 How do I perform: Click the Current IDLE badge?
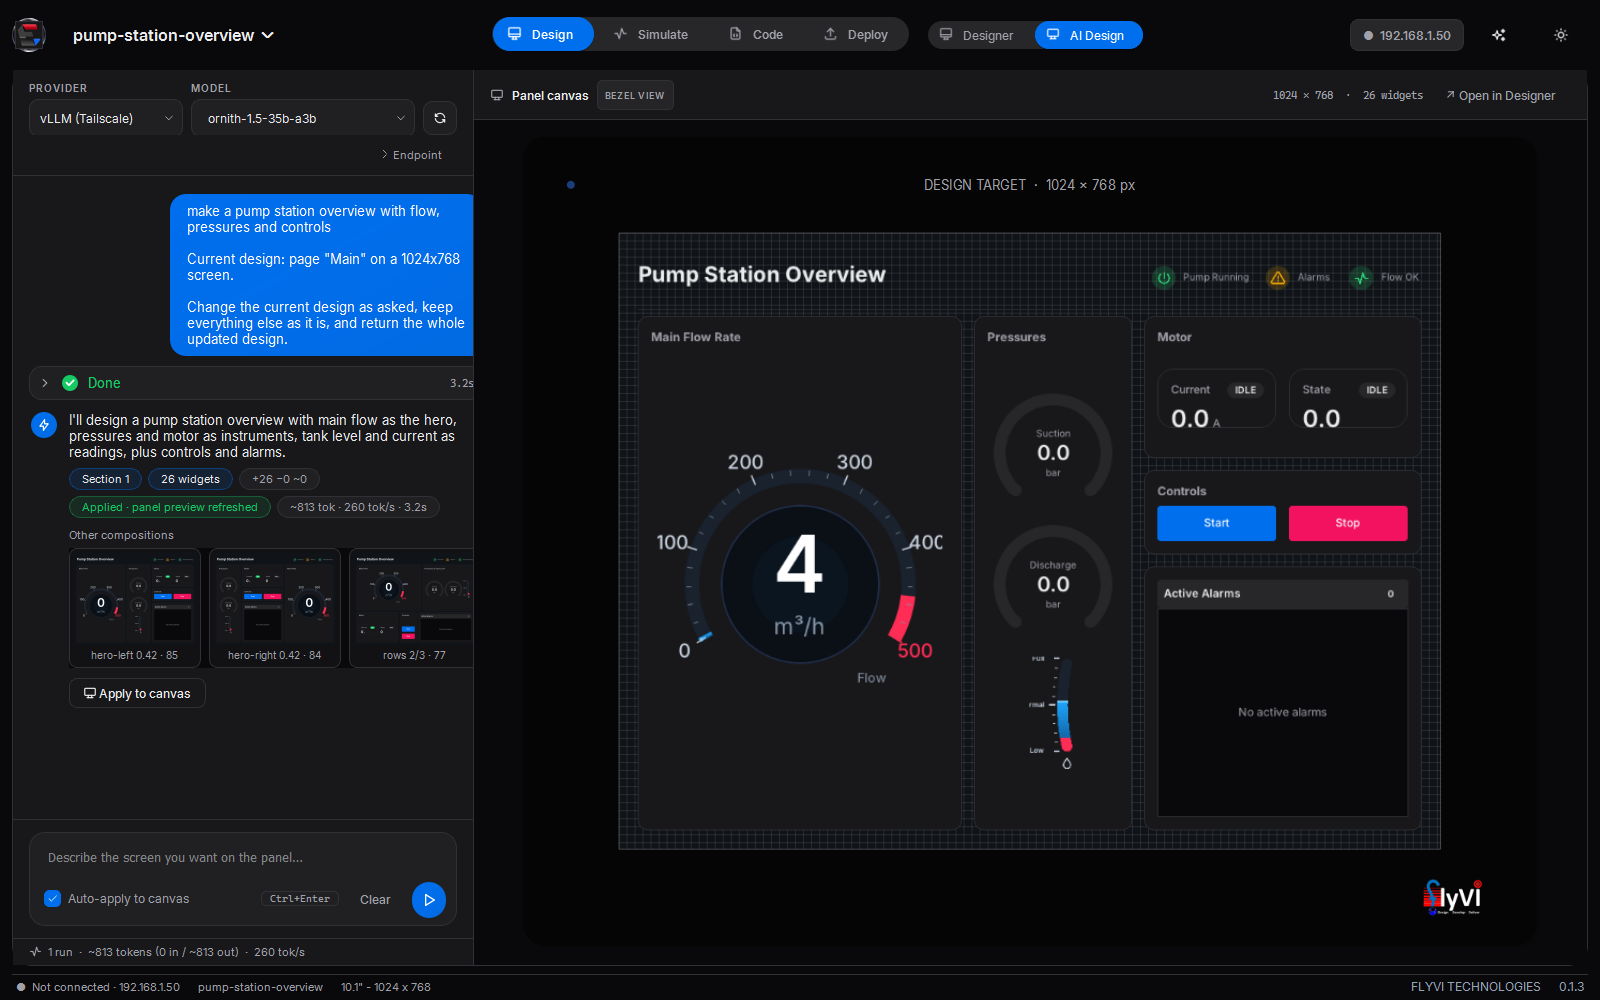click(x=1245, y=390)
